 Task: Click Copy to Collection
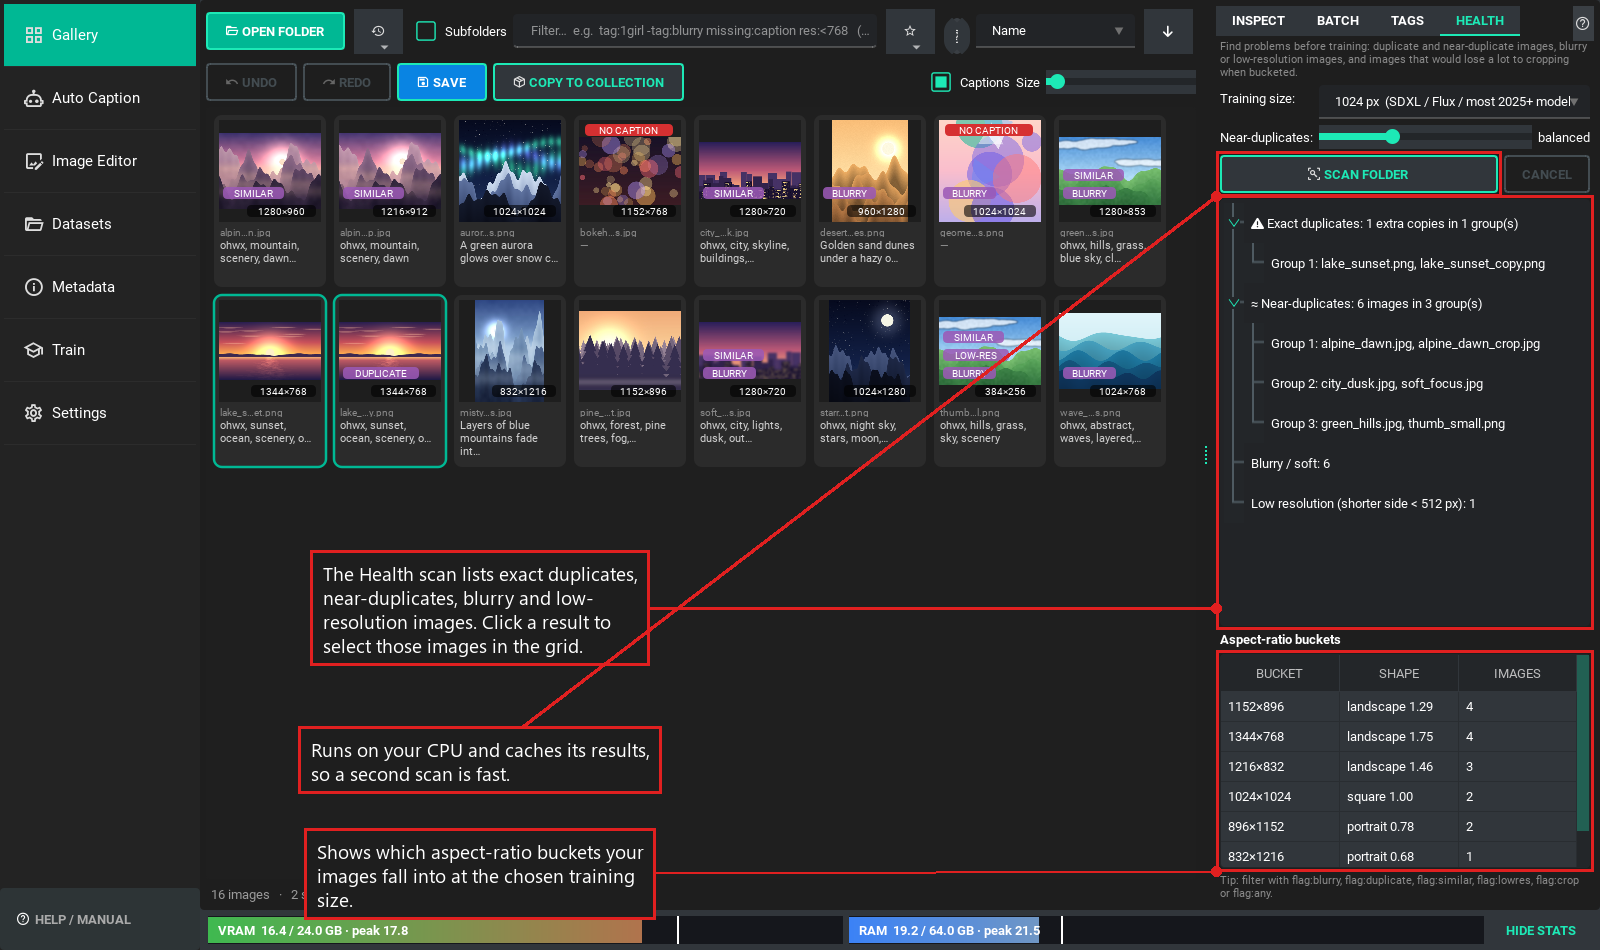[588, 82]
